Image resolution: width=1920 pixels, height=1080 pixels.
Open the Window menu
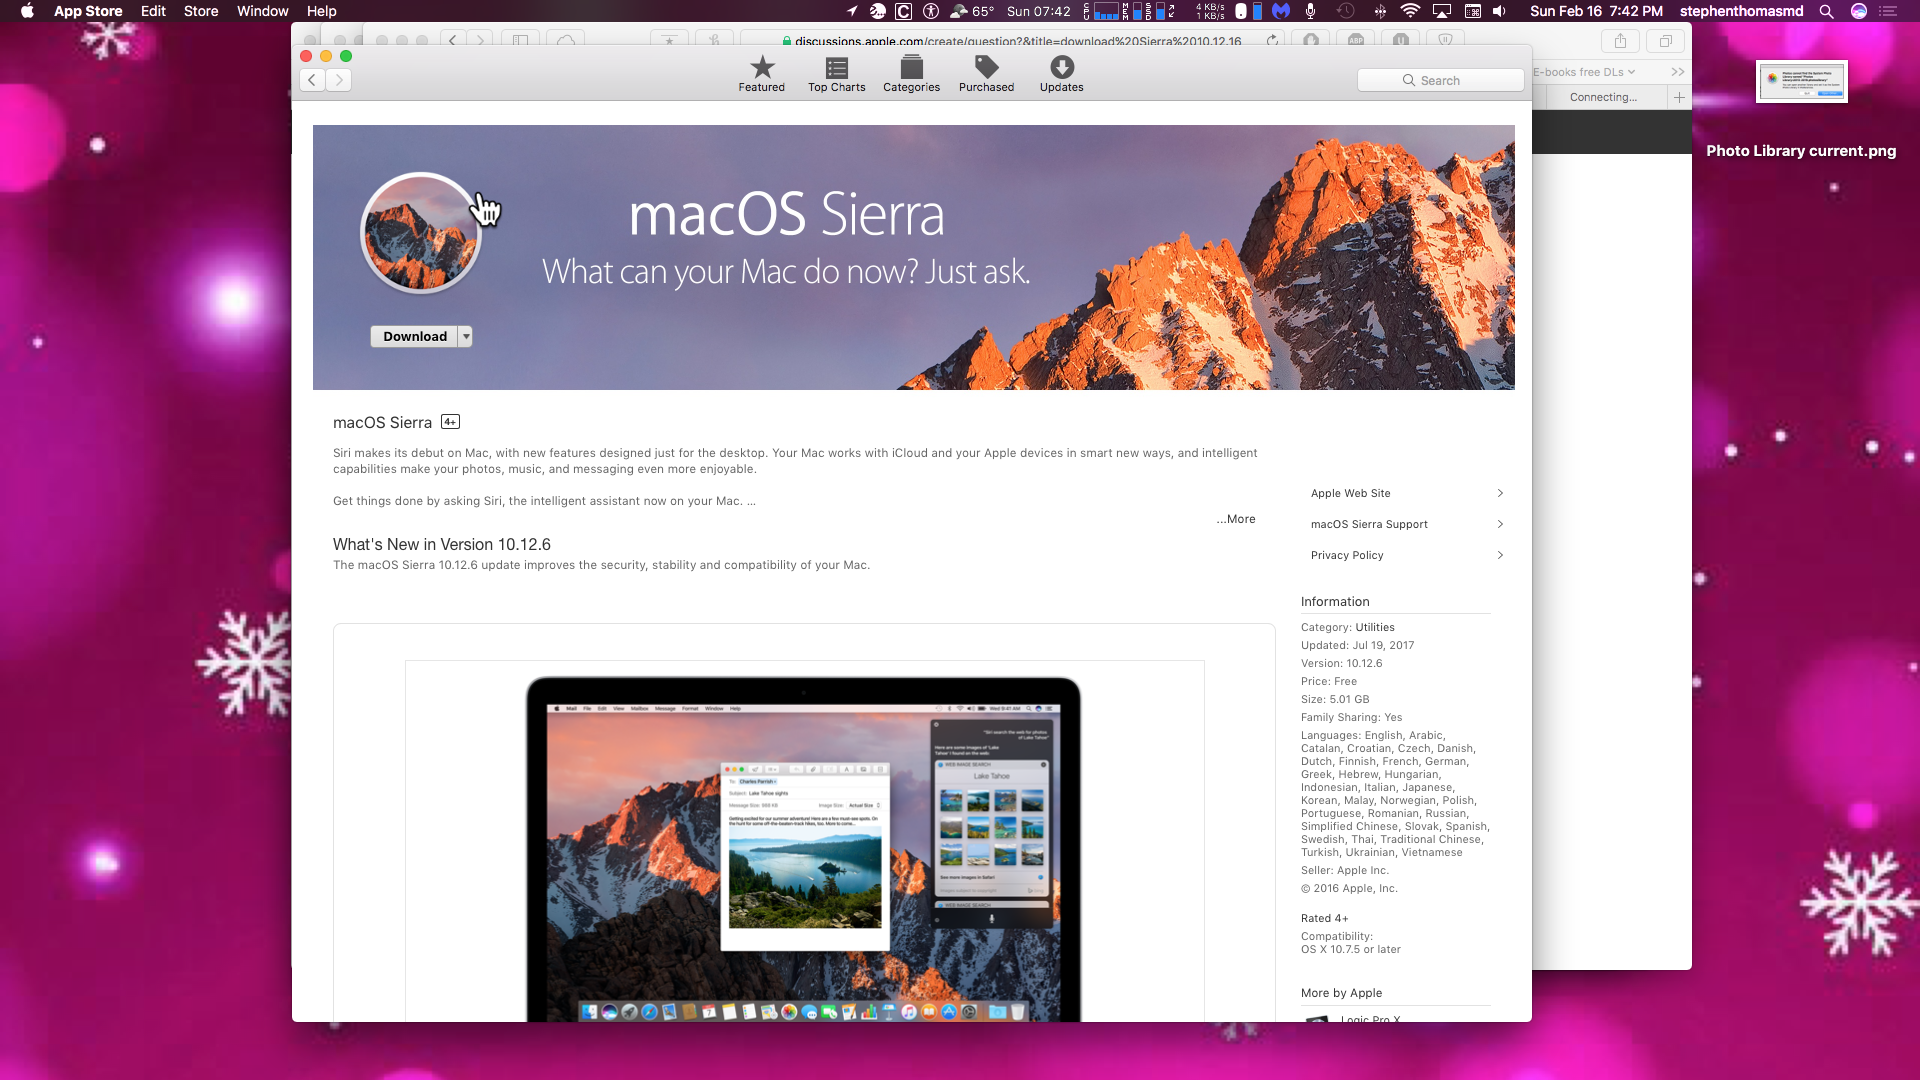263,11
